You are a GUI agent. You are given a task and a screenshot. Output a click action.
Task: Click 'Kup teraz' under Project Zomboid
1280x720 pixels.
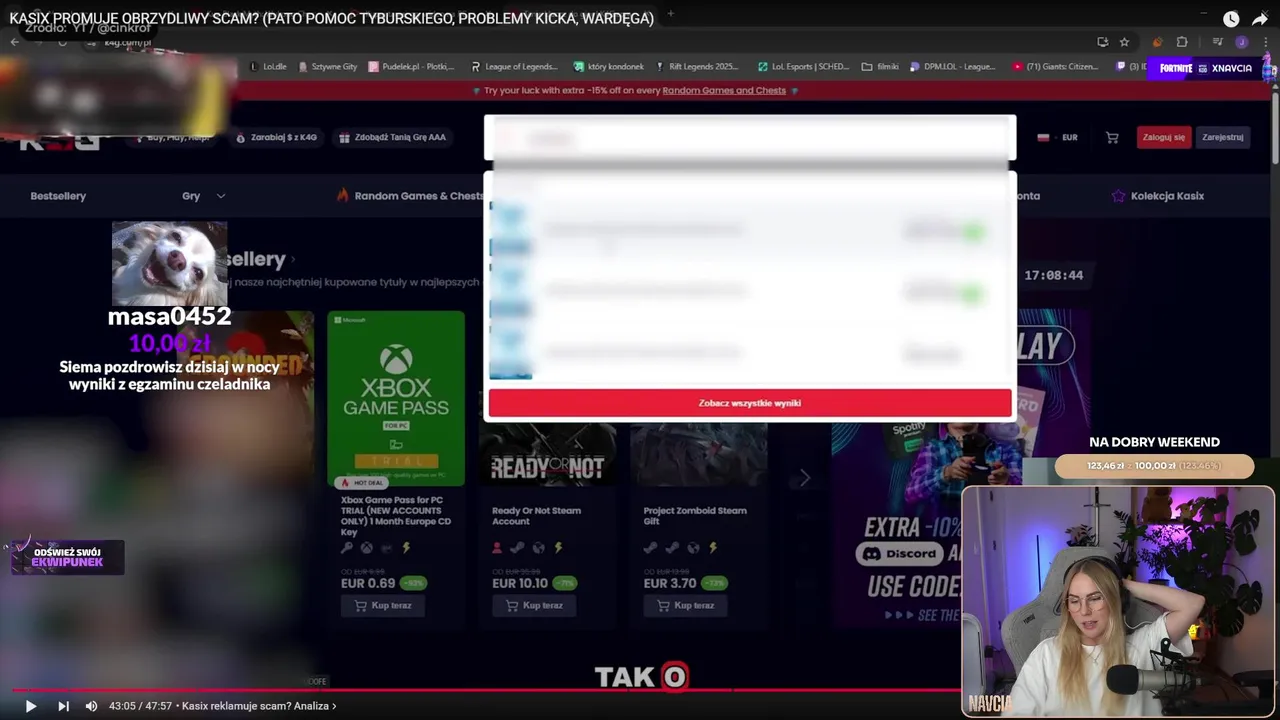685,605
